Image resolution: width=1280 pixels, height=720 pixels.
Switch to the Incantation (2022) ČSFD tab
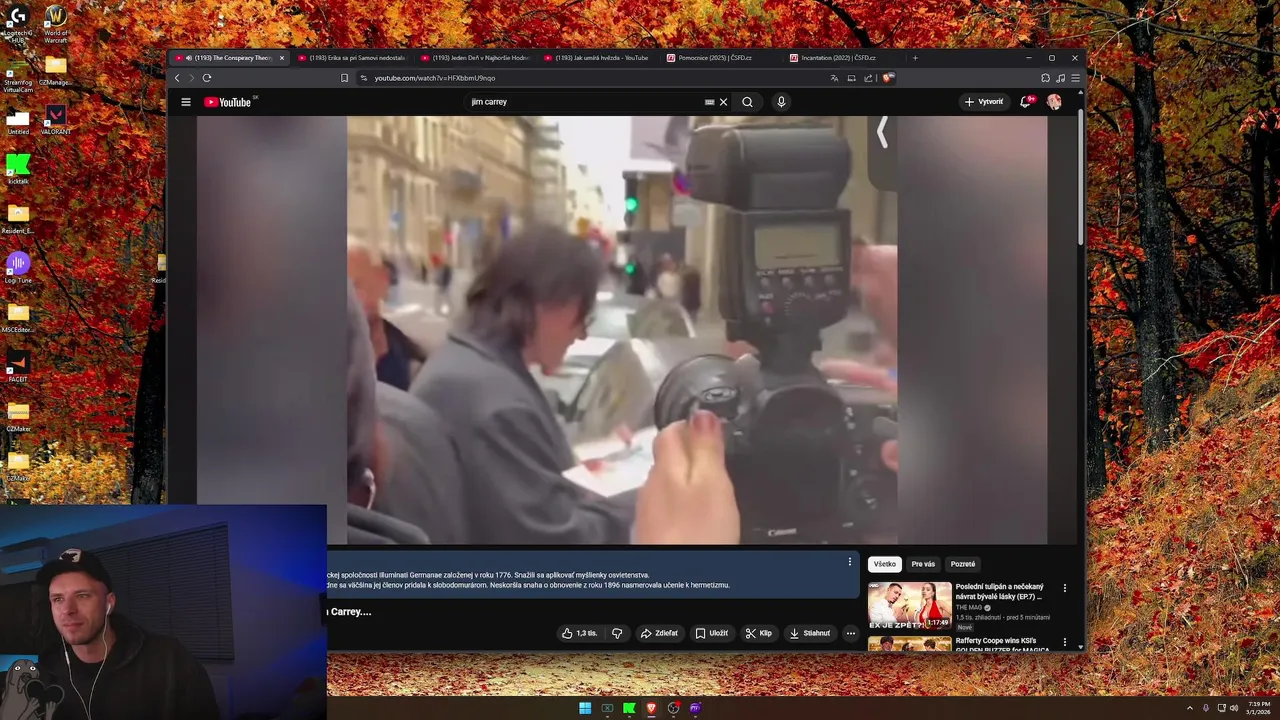tap(843, 58)
